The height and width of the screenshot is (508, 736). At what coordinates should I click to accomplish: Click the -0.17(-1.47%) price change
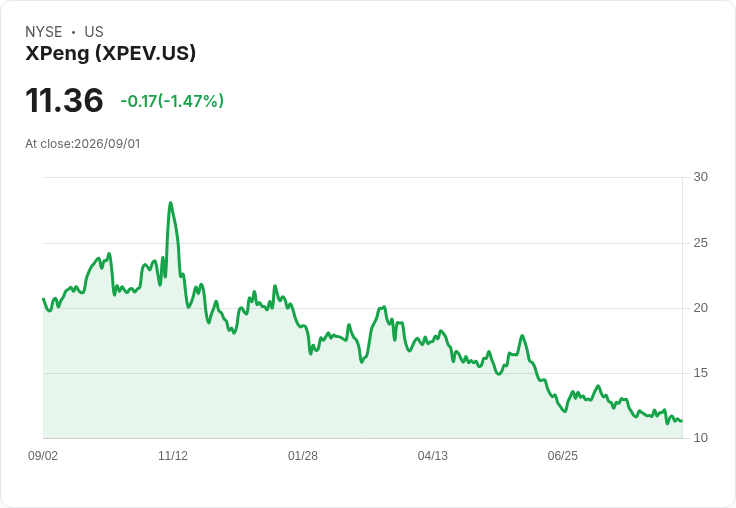[x=172, y=101]
